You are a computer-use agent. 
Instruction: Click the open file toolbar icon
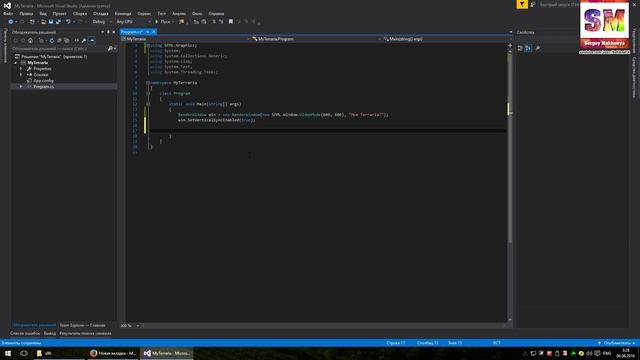(x=43, y=22)
